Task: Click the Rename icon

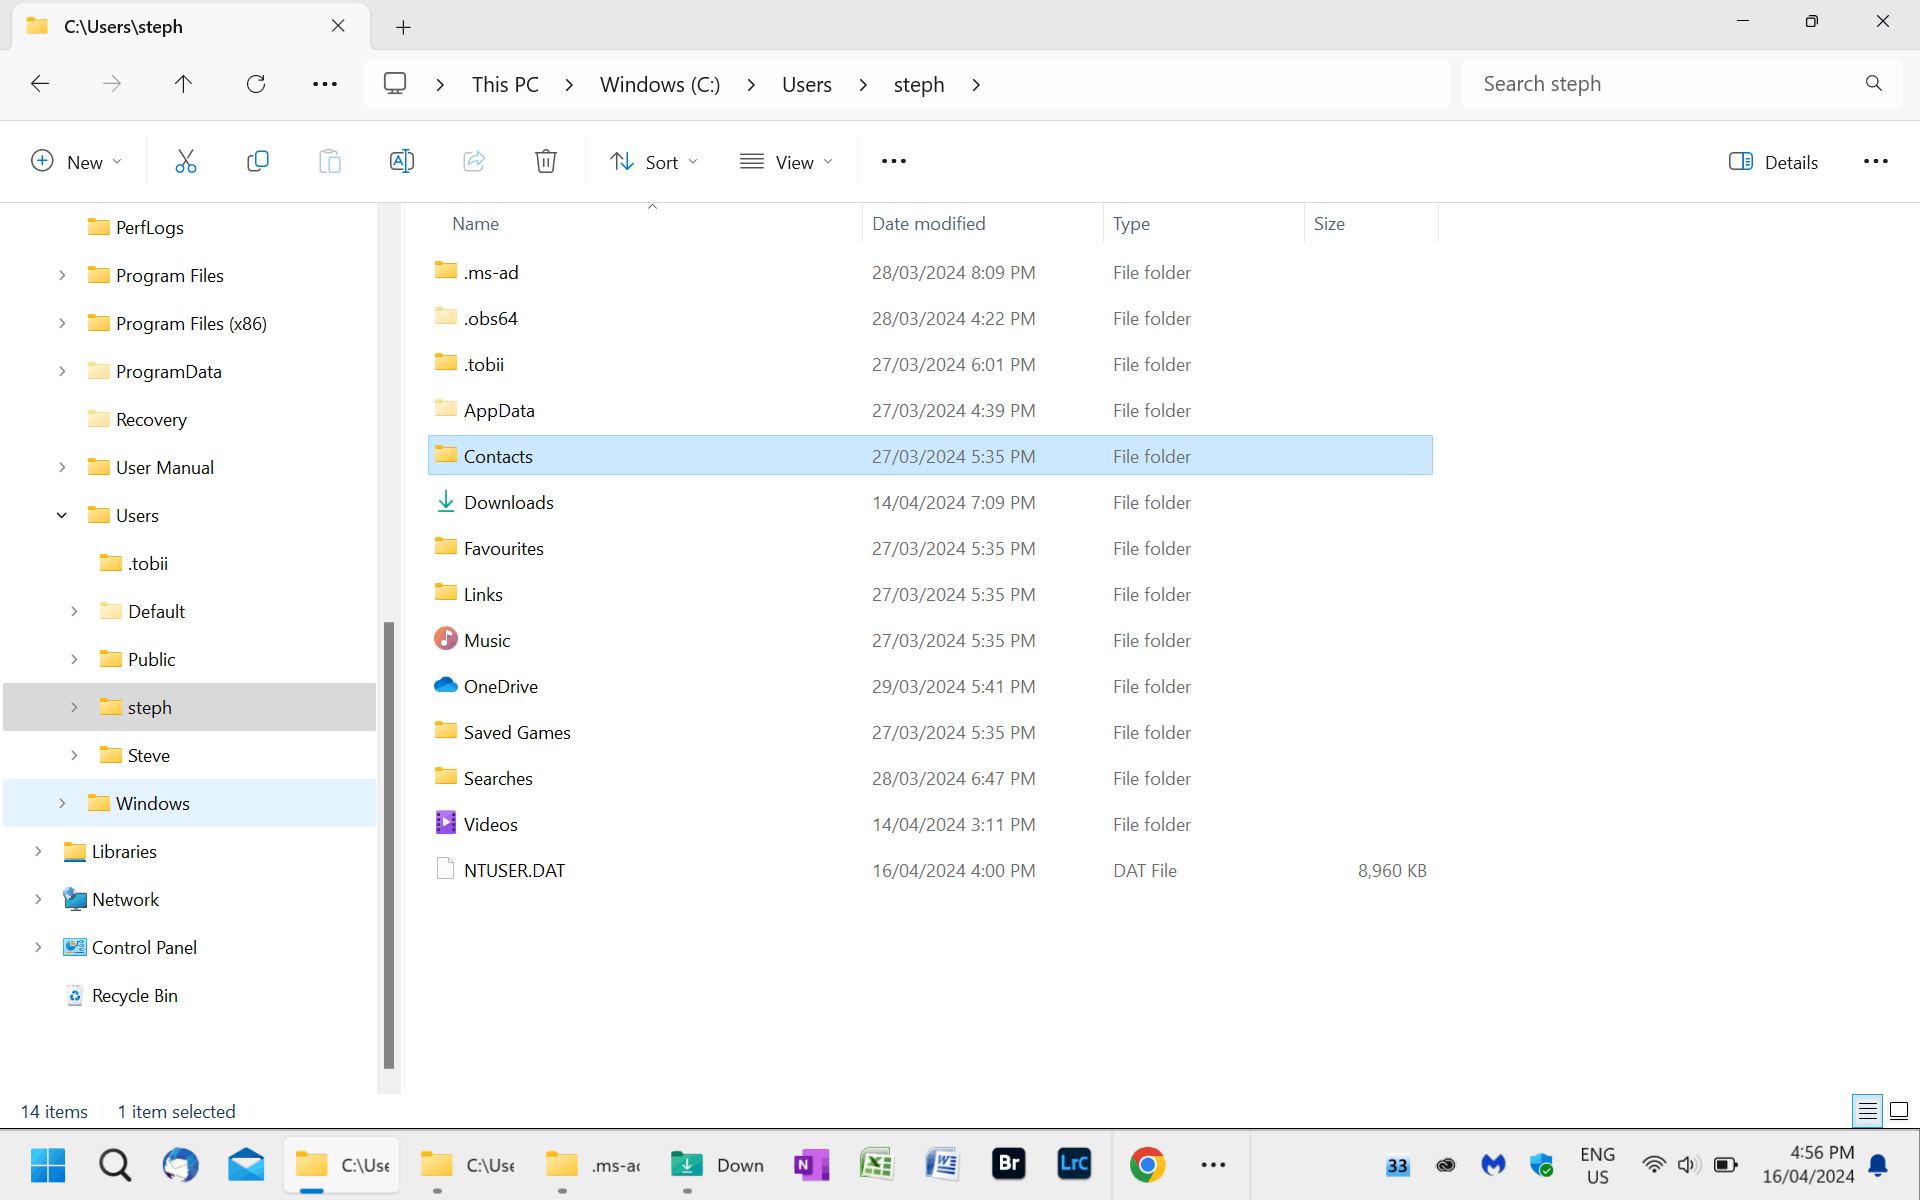Action: pyautogui.click(x=401, y=162)
